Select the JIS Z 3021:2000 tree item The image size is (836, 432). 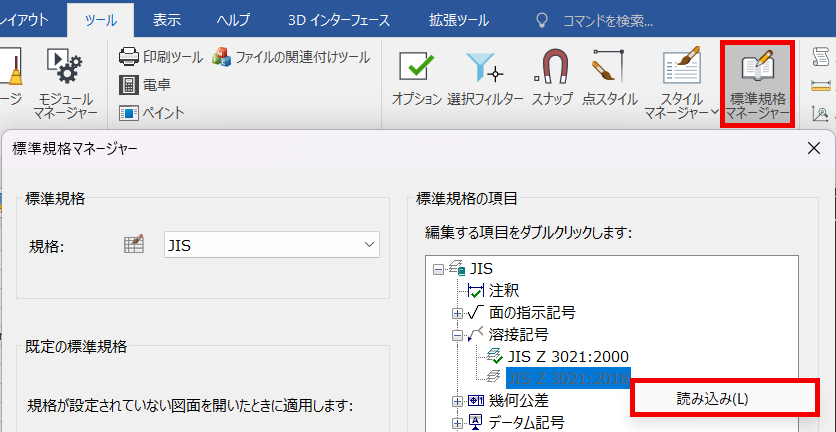567,356
